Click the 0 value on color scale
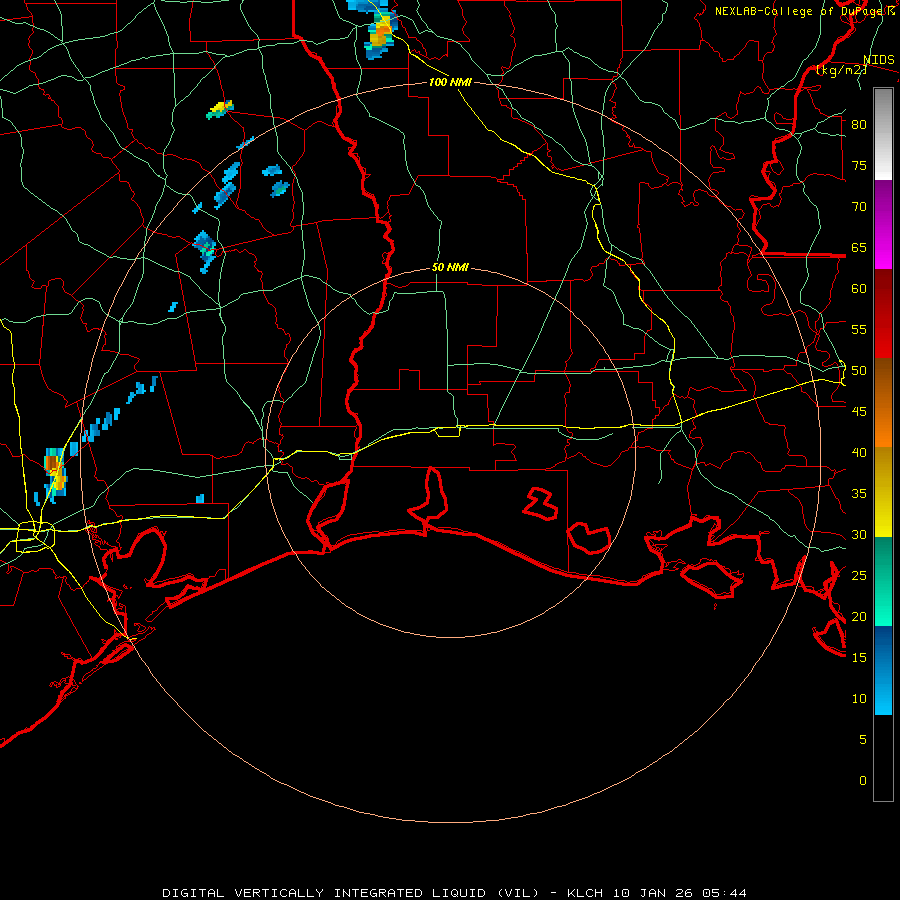The width and height of the screenshot is (900, 900). [863, 781]
